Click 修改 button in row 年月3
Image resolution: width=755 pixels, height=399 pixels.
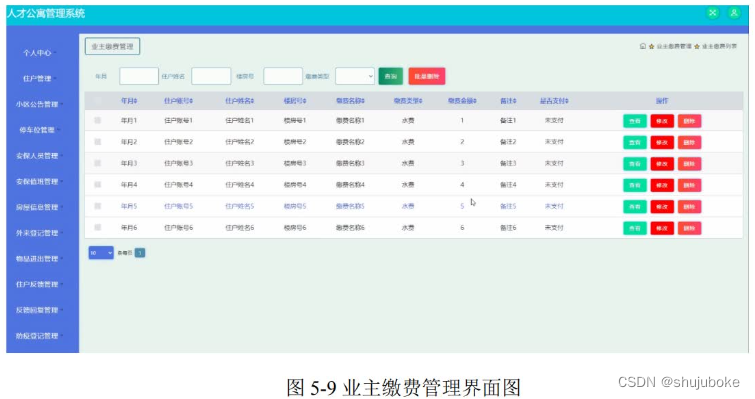coord(662,164)
